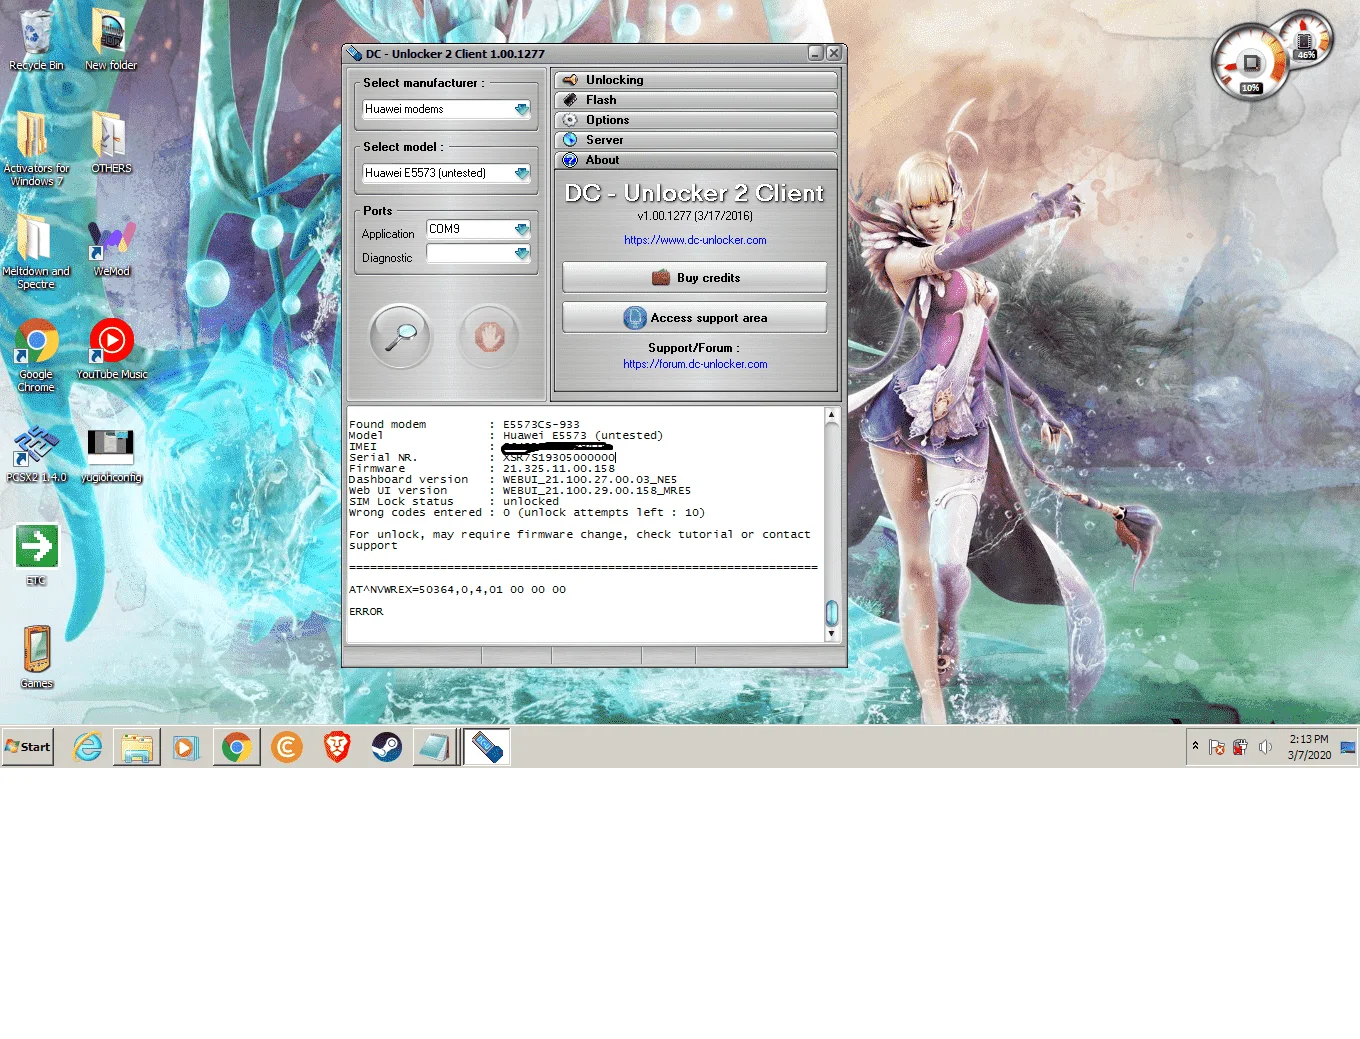Click the log scrollbar thumb
The width and height of the screenshot is (1360, 1039).
pyautogui.click(x=831, y=611)
